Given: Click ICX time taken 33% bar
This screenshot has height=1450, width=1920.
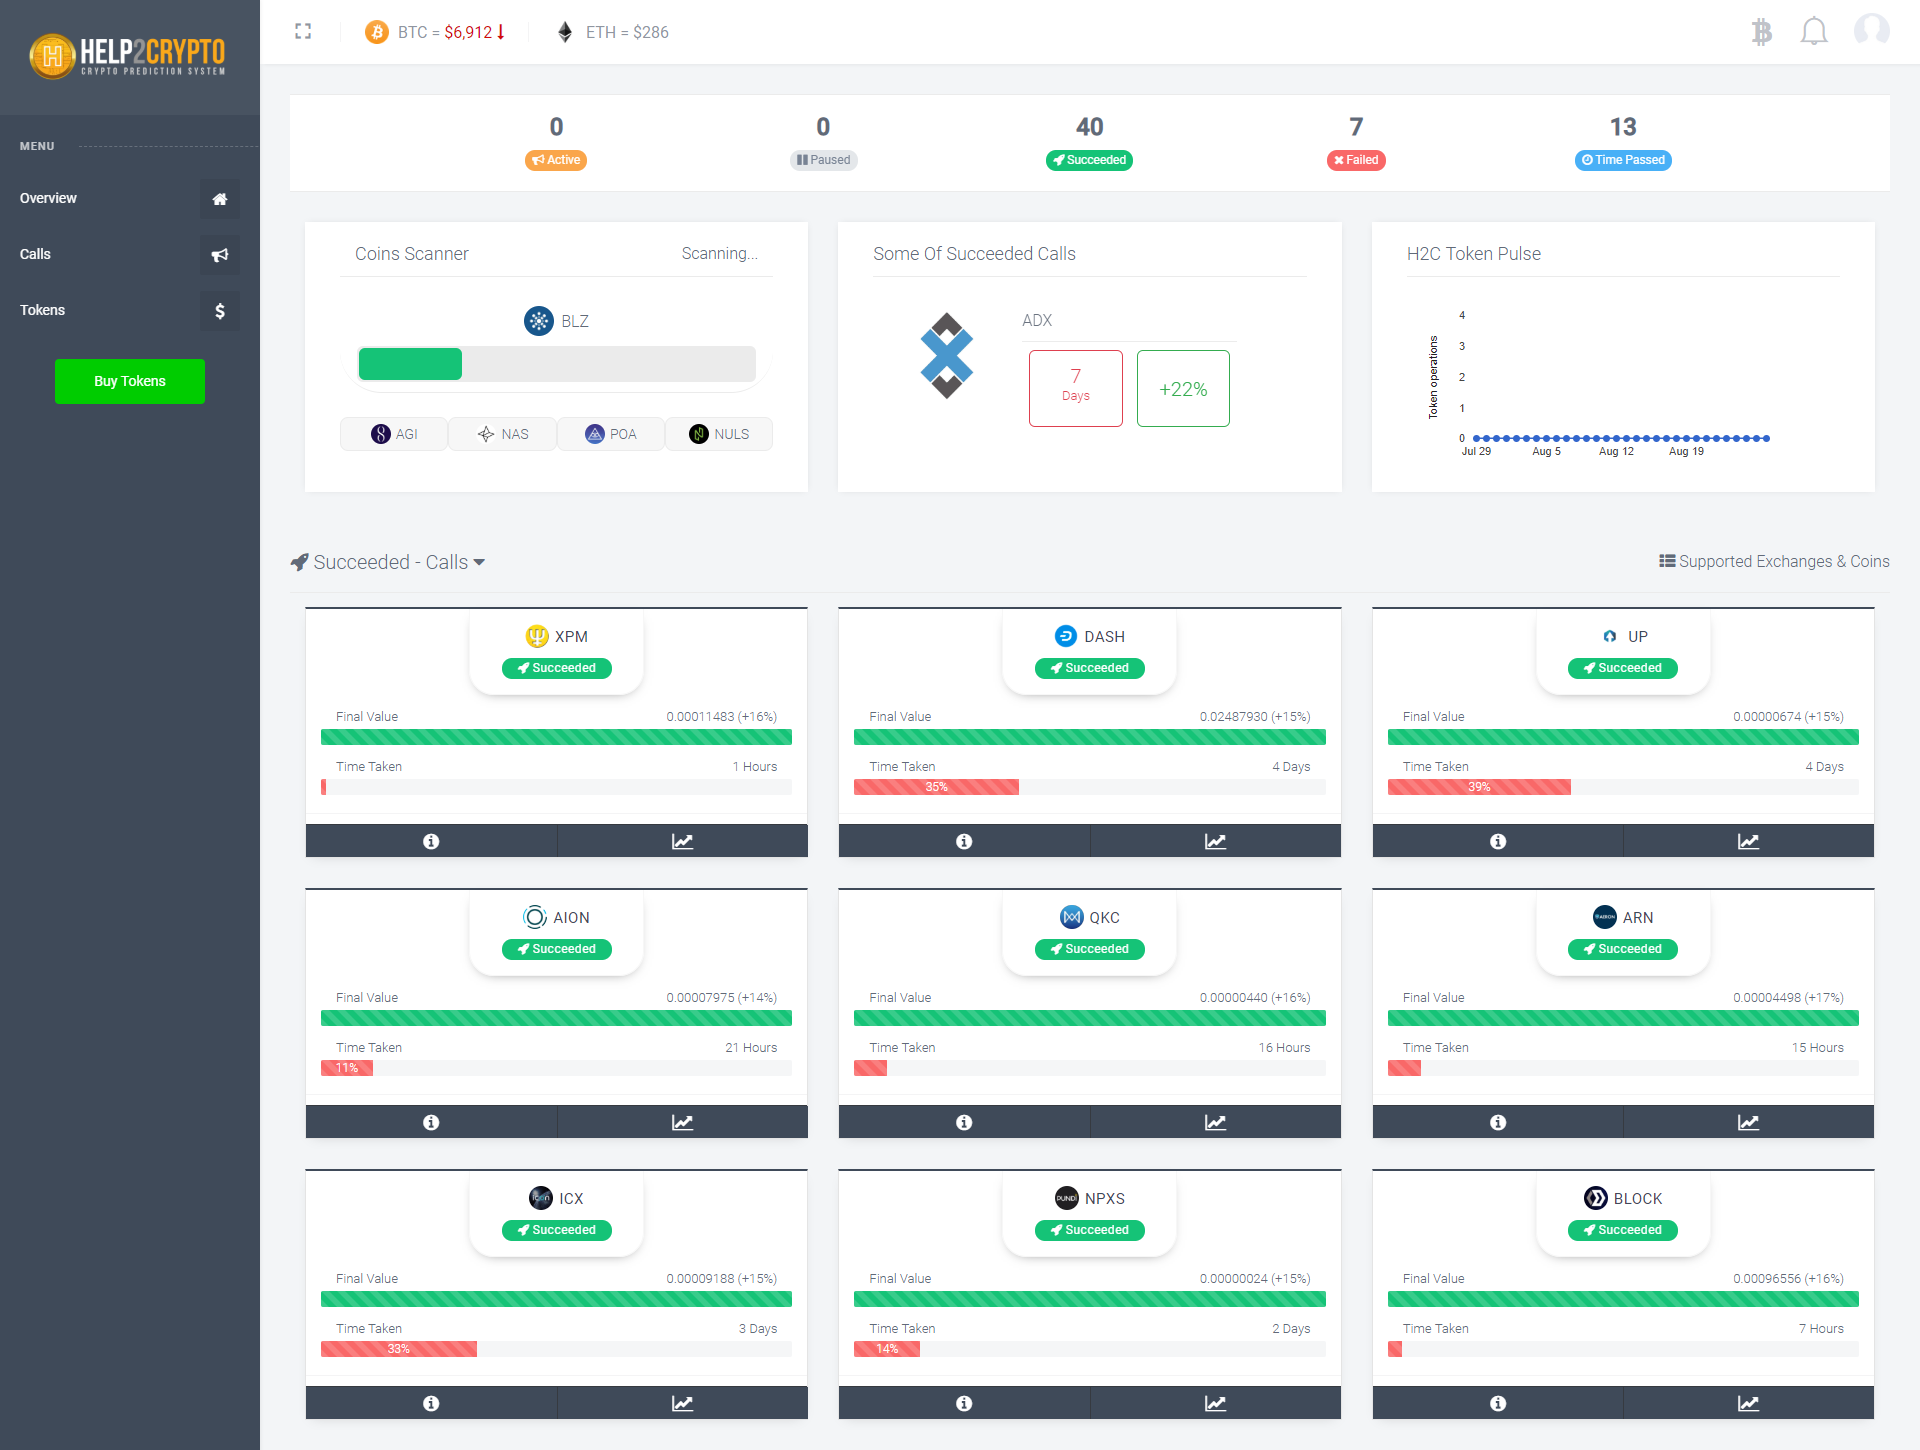Looking at the screenshot, I should tap(399, 1349).
